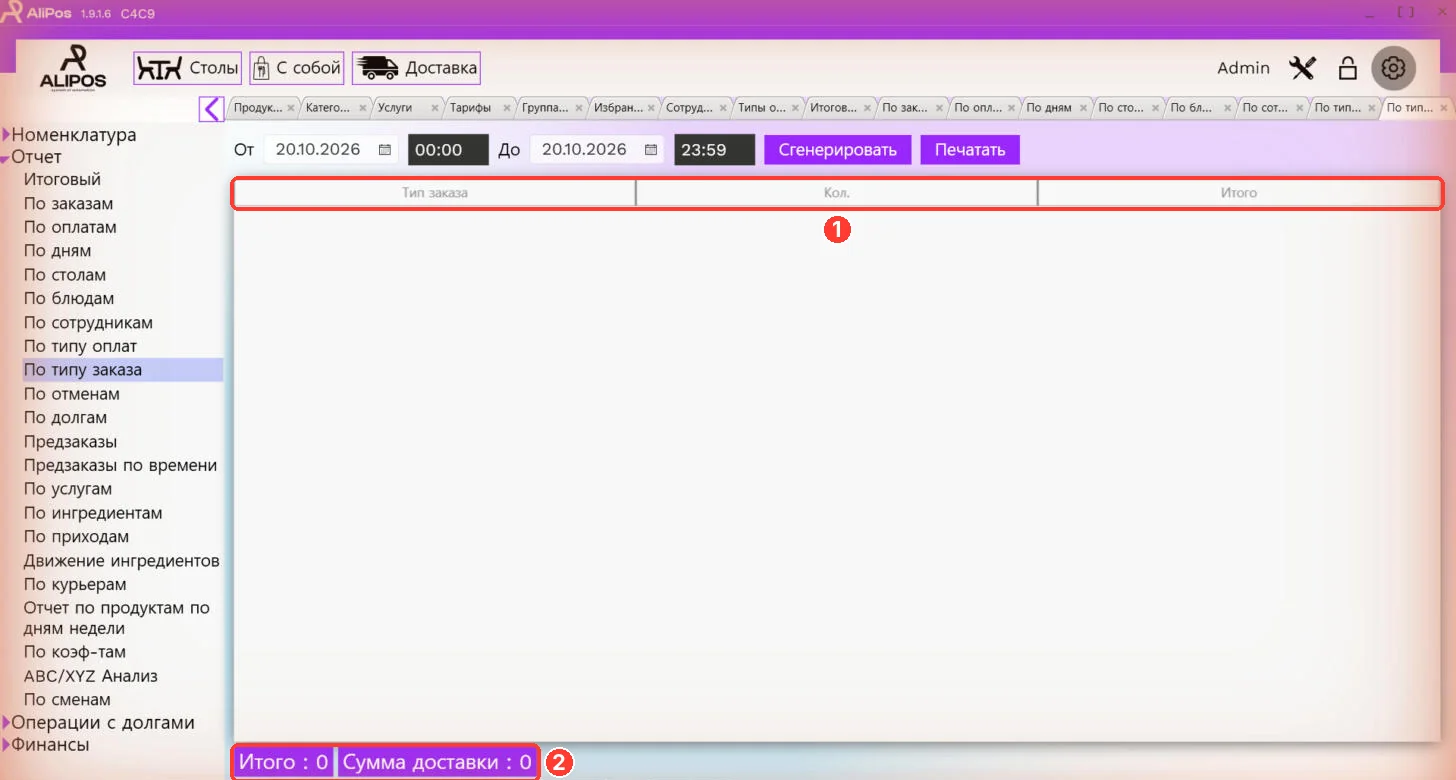Collapse the Отчет section
The height and width of the screenshot is (780, 1456).
tap(6, 158)
